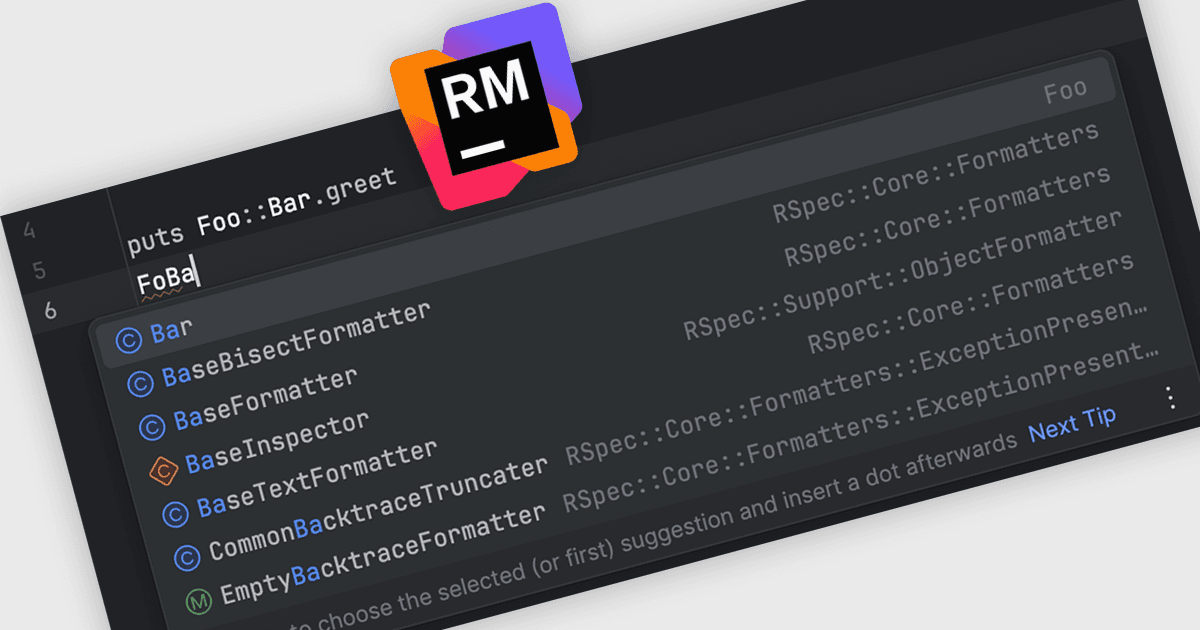Click the Next Tip link
The width and height of the screenshot is (1200, 630).
click(1073, 424)
